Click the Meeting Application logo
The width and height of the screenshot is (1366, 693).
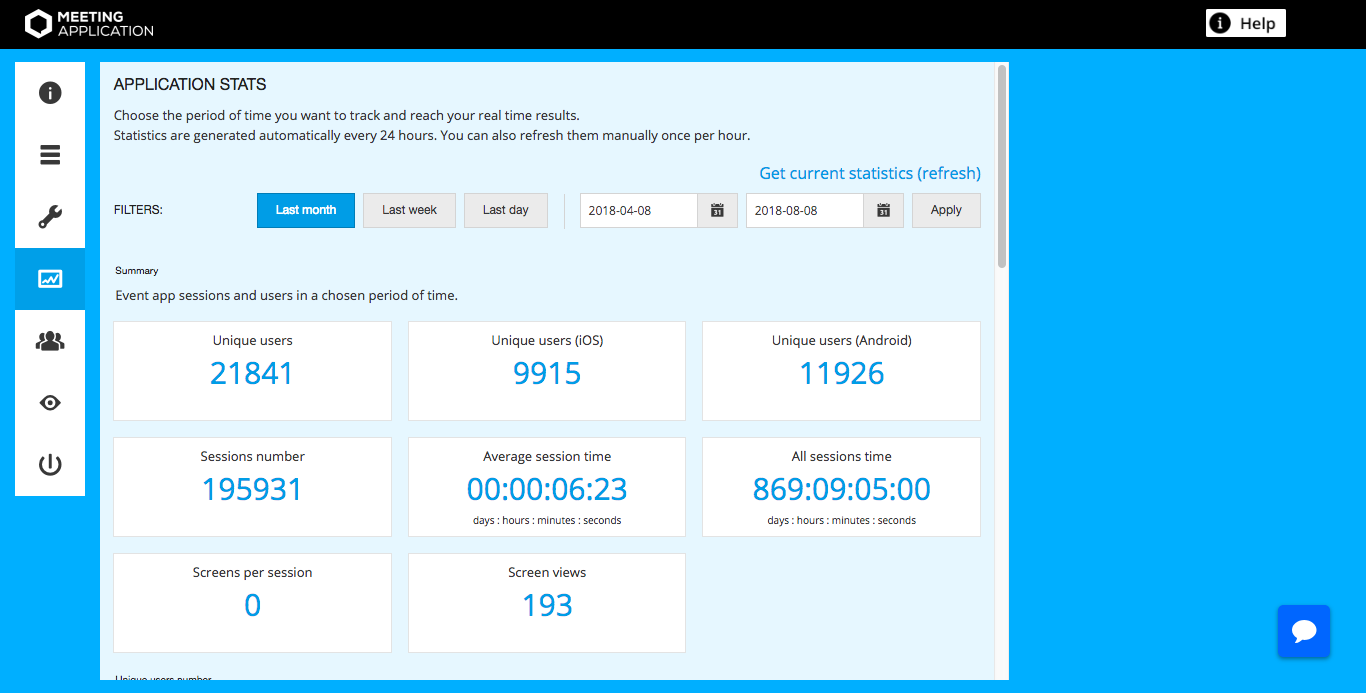point(89,24)
